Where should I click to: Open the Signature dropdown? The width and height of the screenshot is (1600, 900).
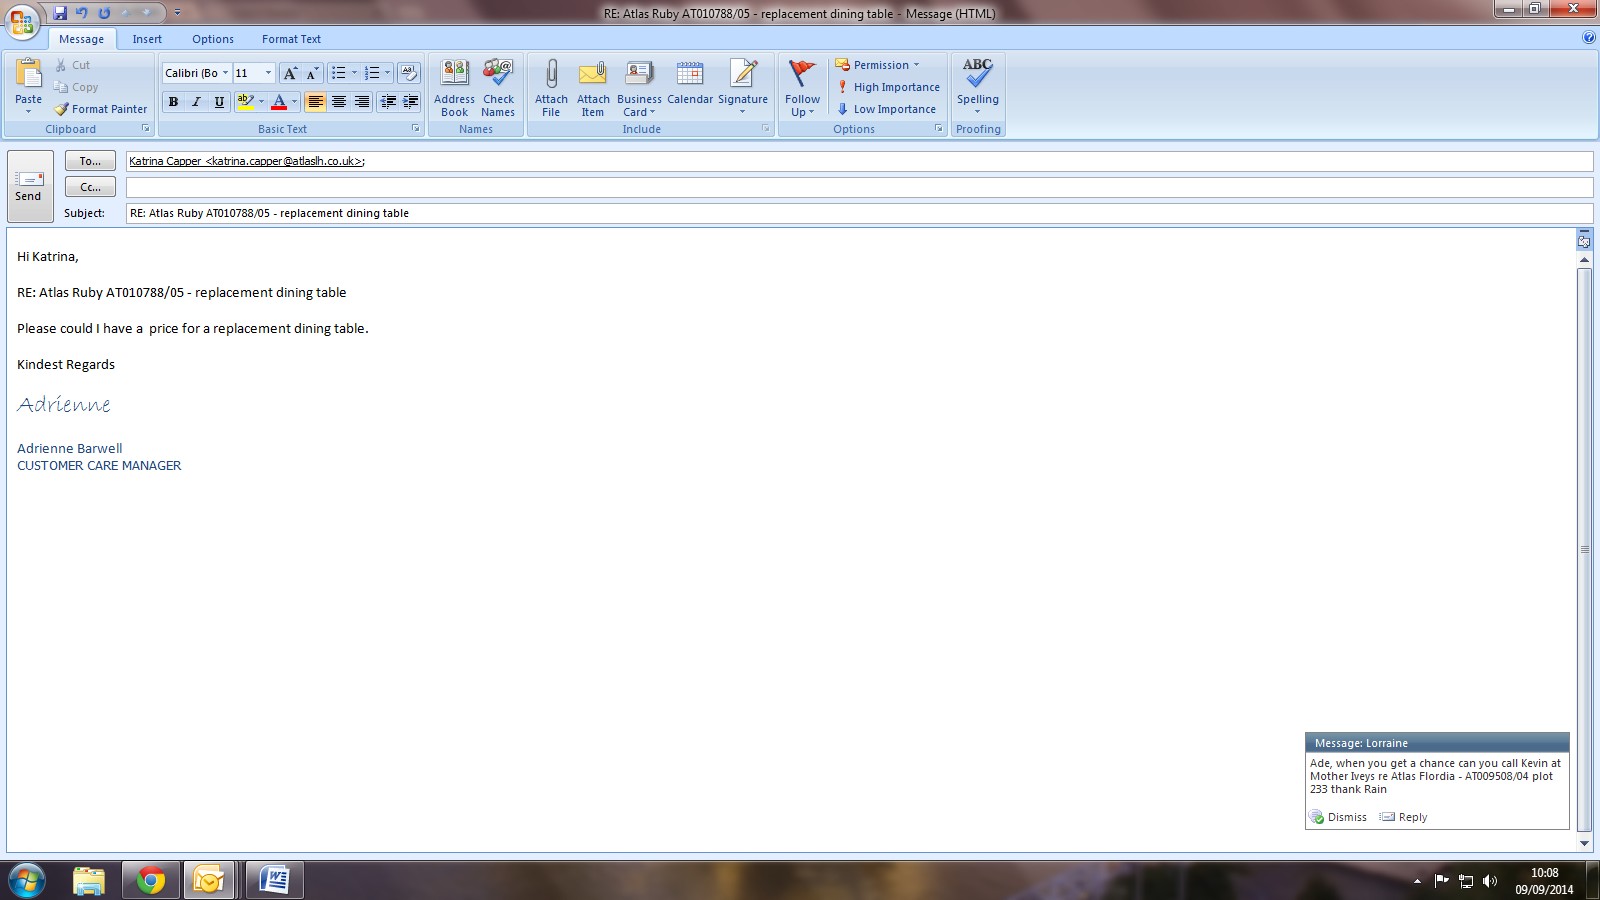[x=743, y=88]
